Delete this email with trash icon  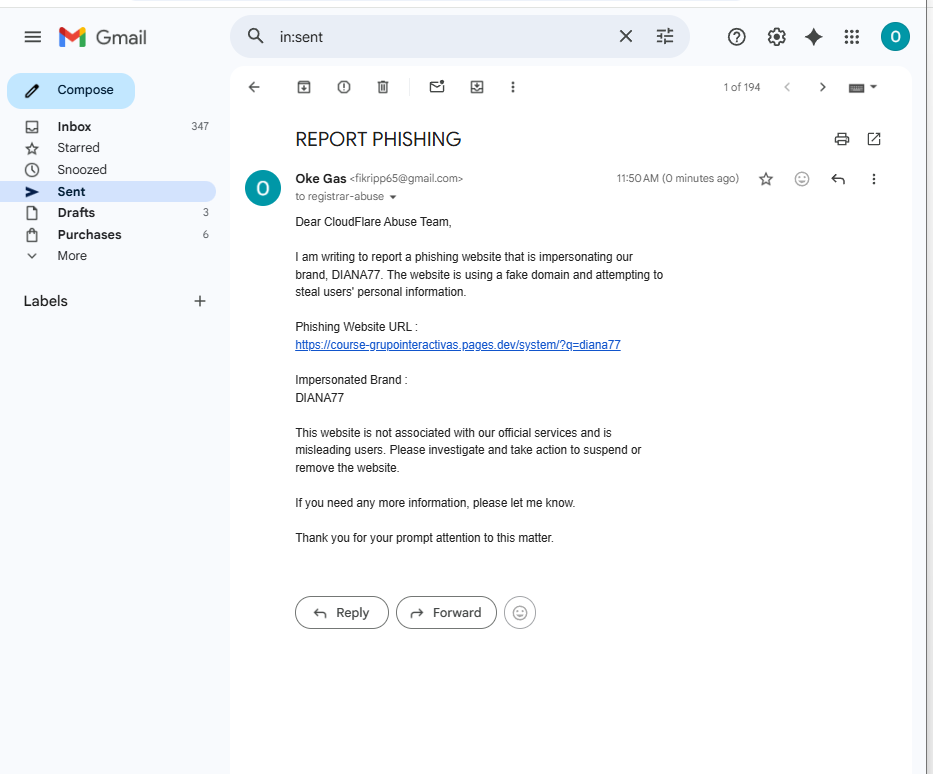coord(383,87)
